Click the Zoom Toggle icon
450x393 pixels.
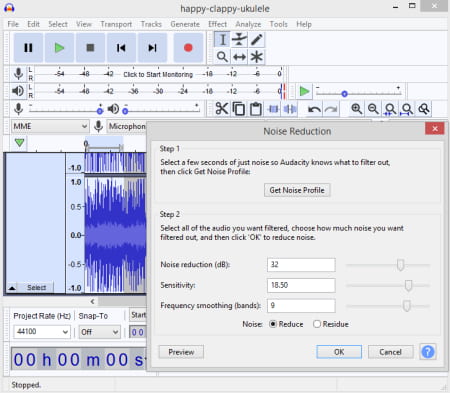424,109
